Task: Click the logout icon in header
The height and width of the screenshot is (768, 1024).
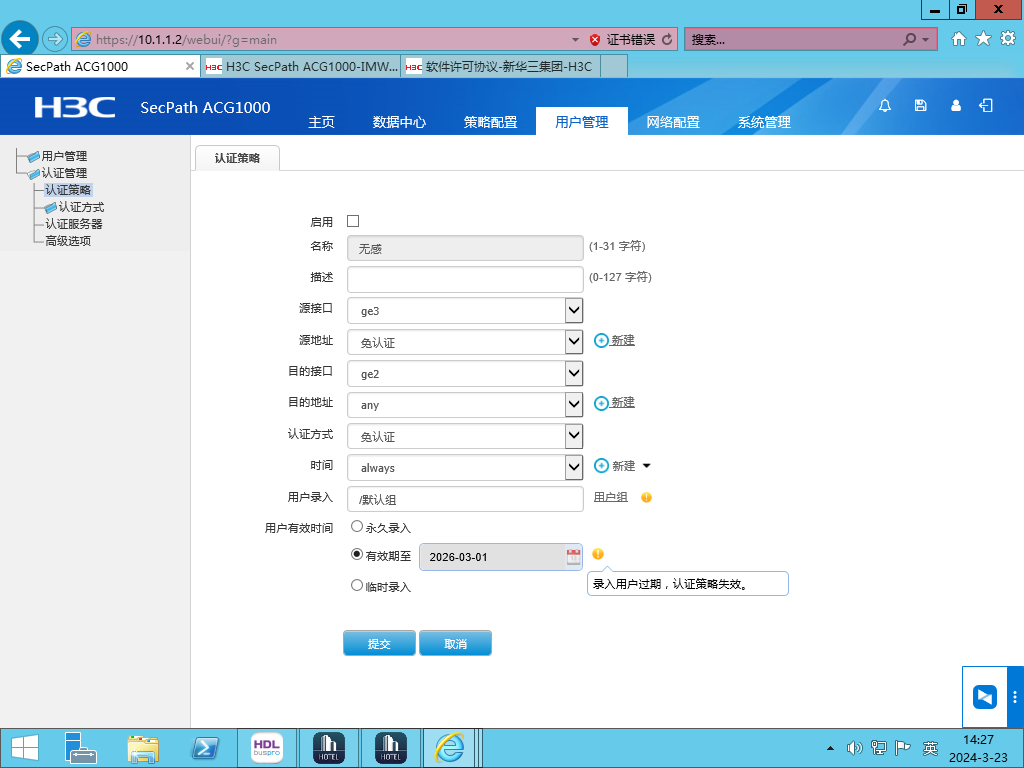Action: (x=987, y=106)
